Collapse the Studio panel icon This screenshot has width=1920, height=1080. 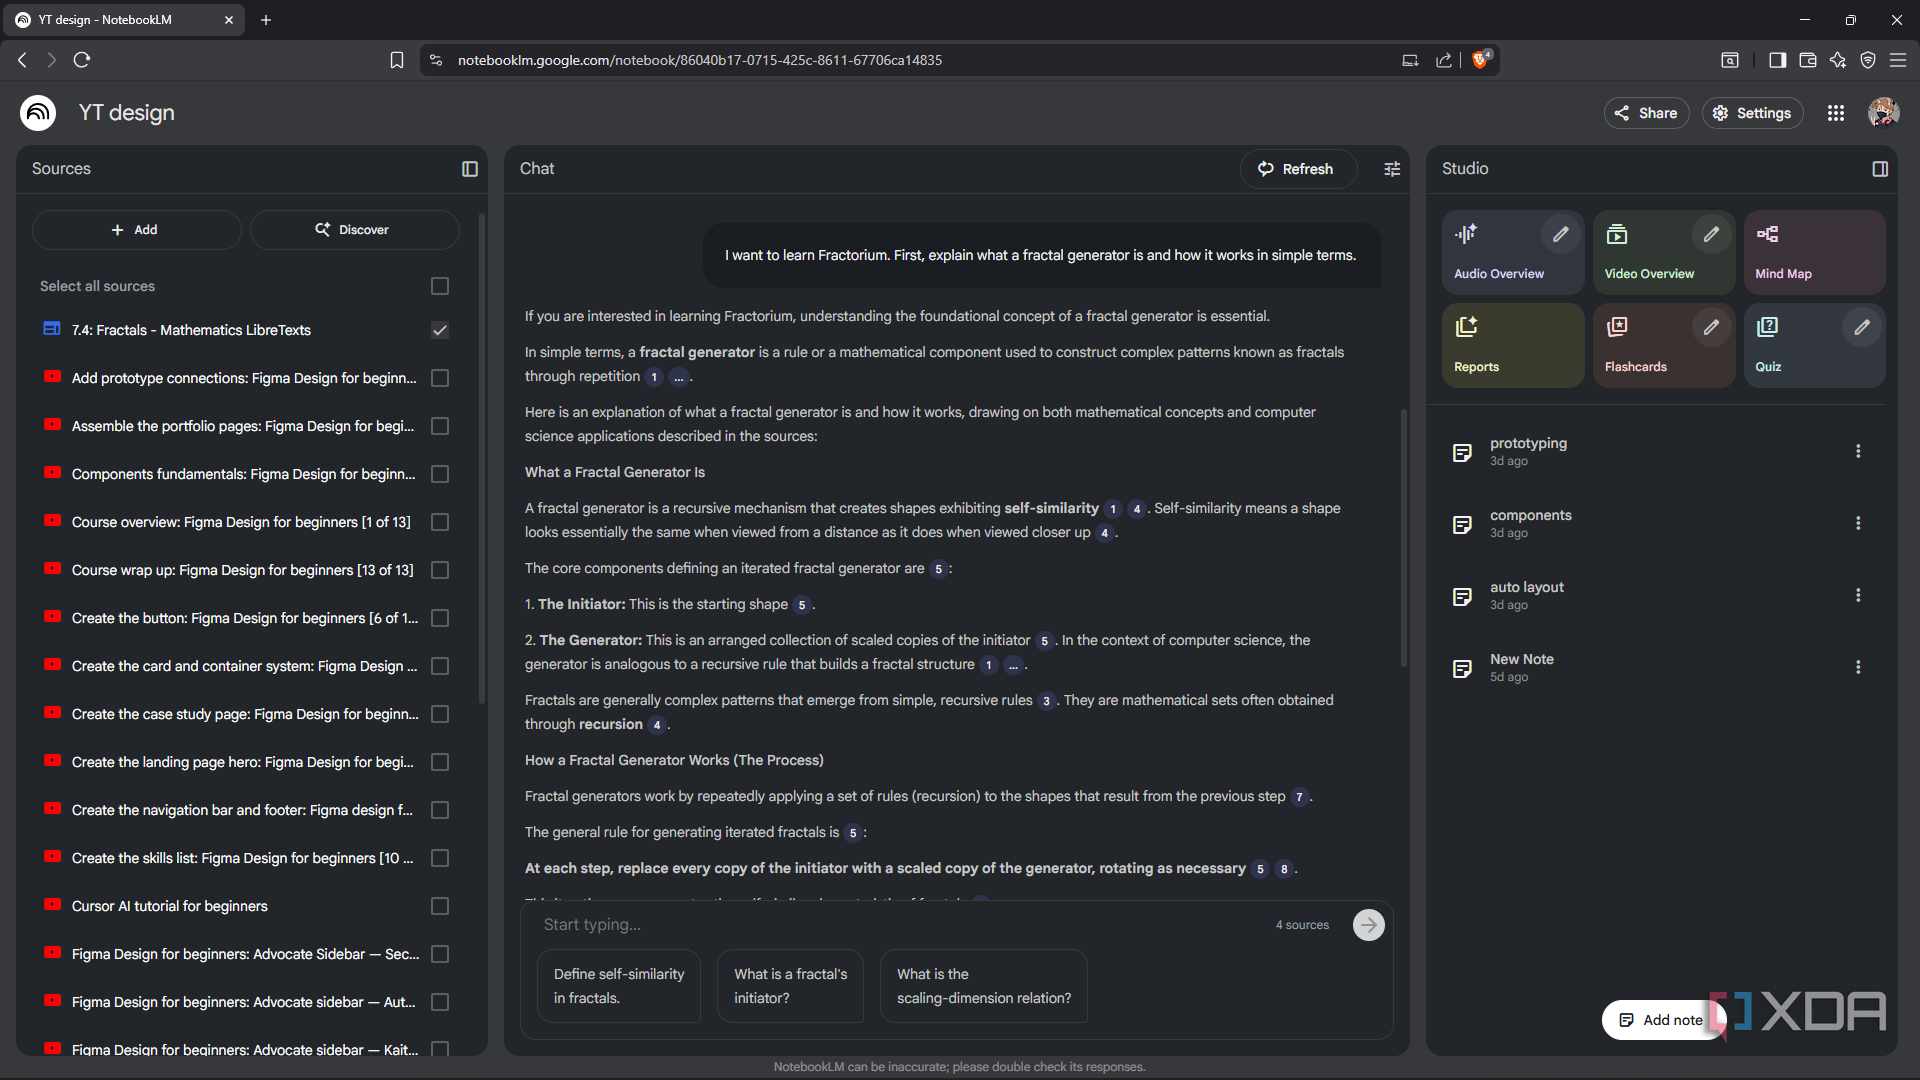[x=1880, y=169]
